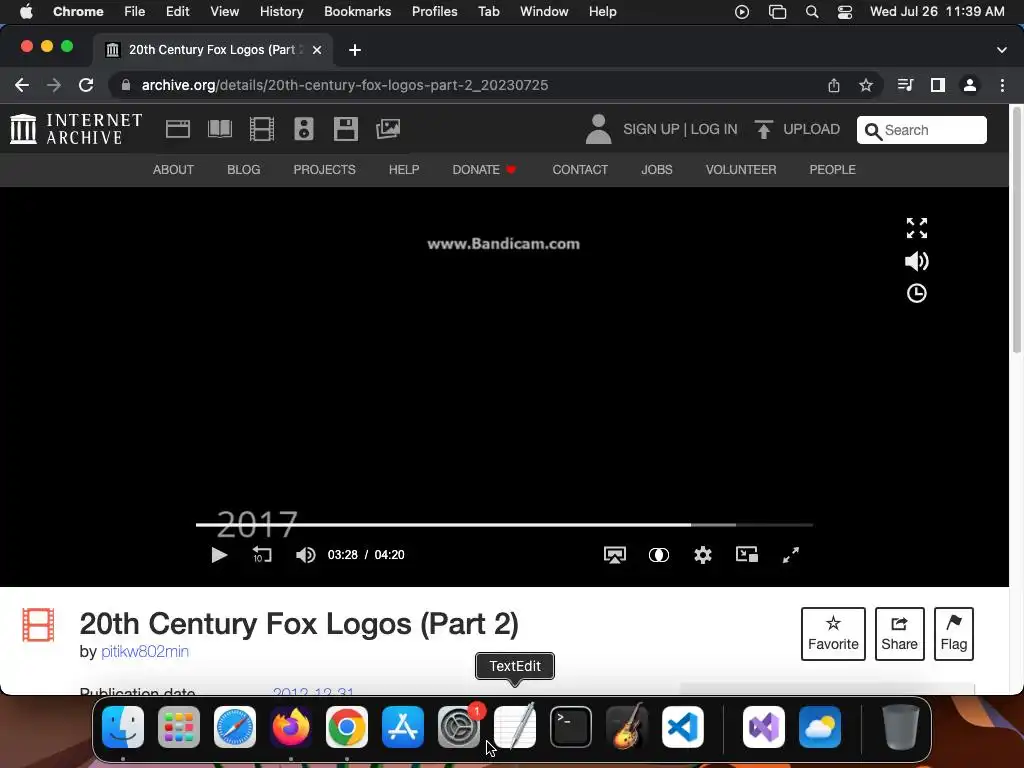This screenshot has height=768, width=1024.
Task: Focus the Internet Archive search field
Action: point(921,130)
